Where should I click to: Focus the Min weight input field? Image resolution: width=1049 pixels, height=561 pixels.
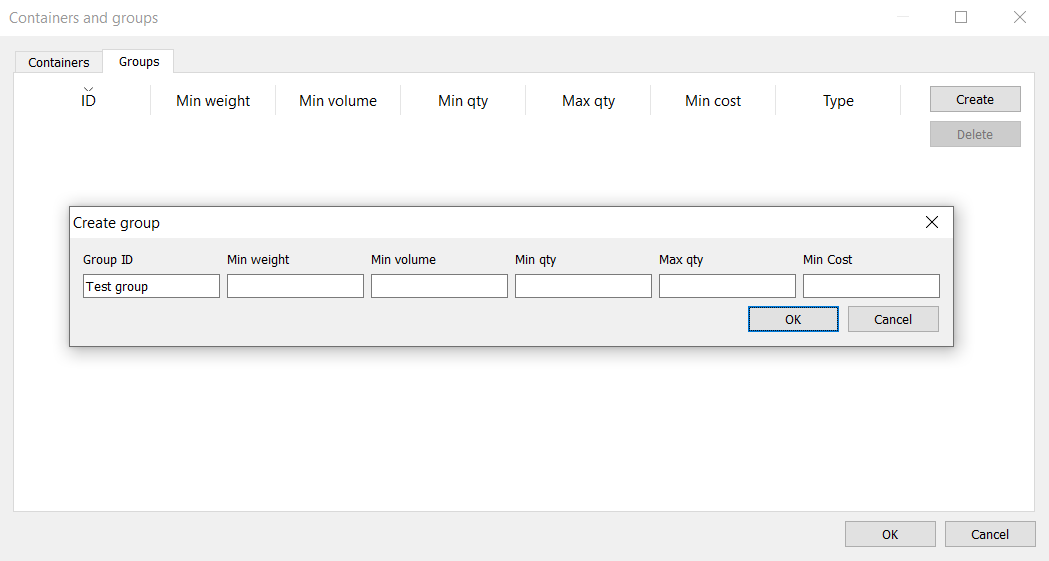pyautogui.click(x=295, y=286)
